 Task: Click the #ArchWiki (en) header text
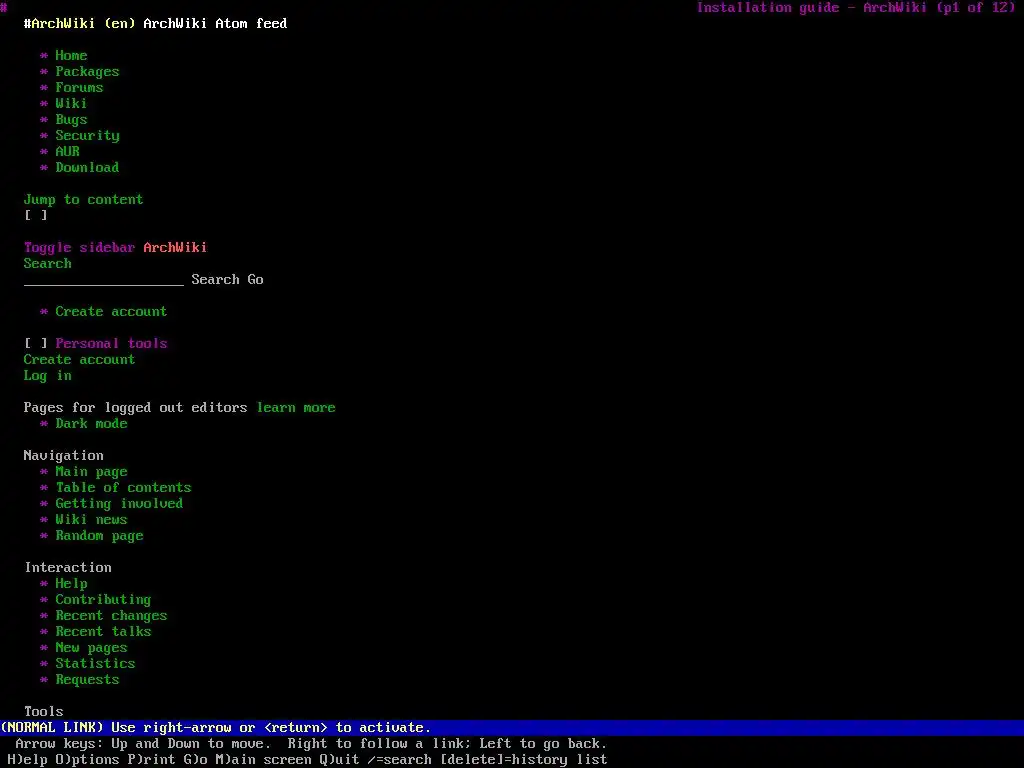pos(79,24)
